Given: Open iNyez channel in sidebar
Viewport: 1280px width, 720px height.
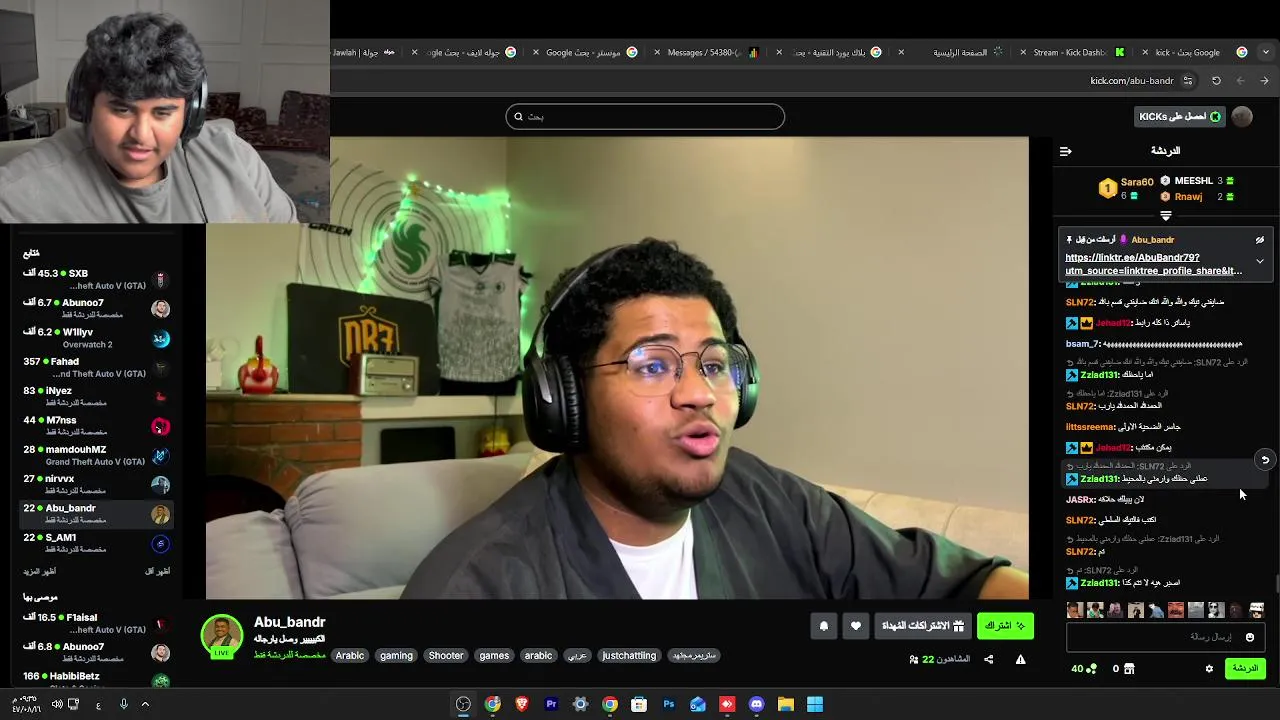Looking at the screenshot, I should 96,396.
